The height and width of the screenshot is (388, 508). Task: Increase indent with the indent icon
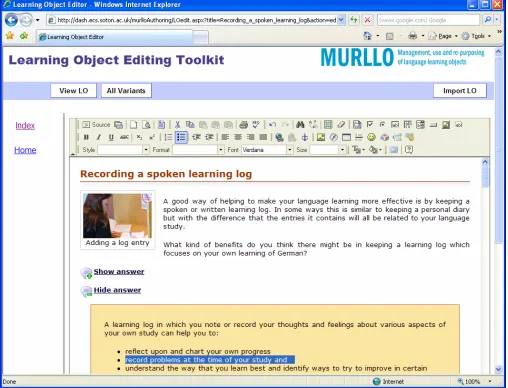pos(209,137)
